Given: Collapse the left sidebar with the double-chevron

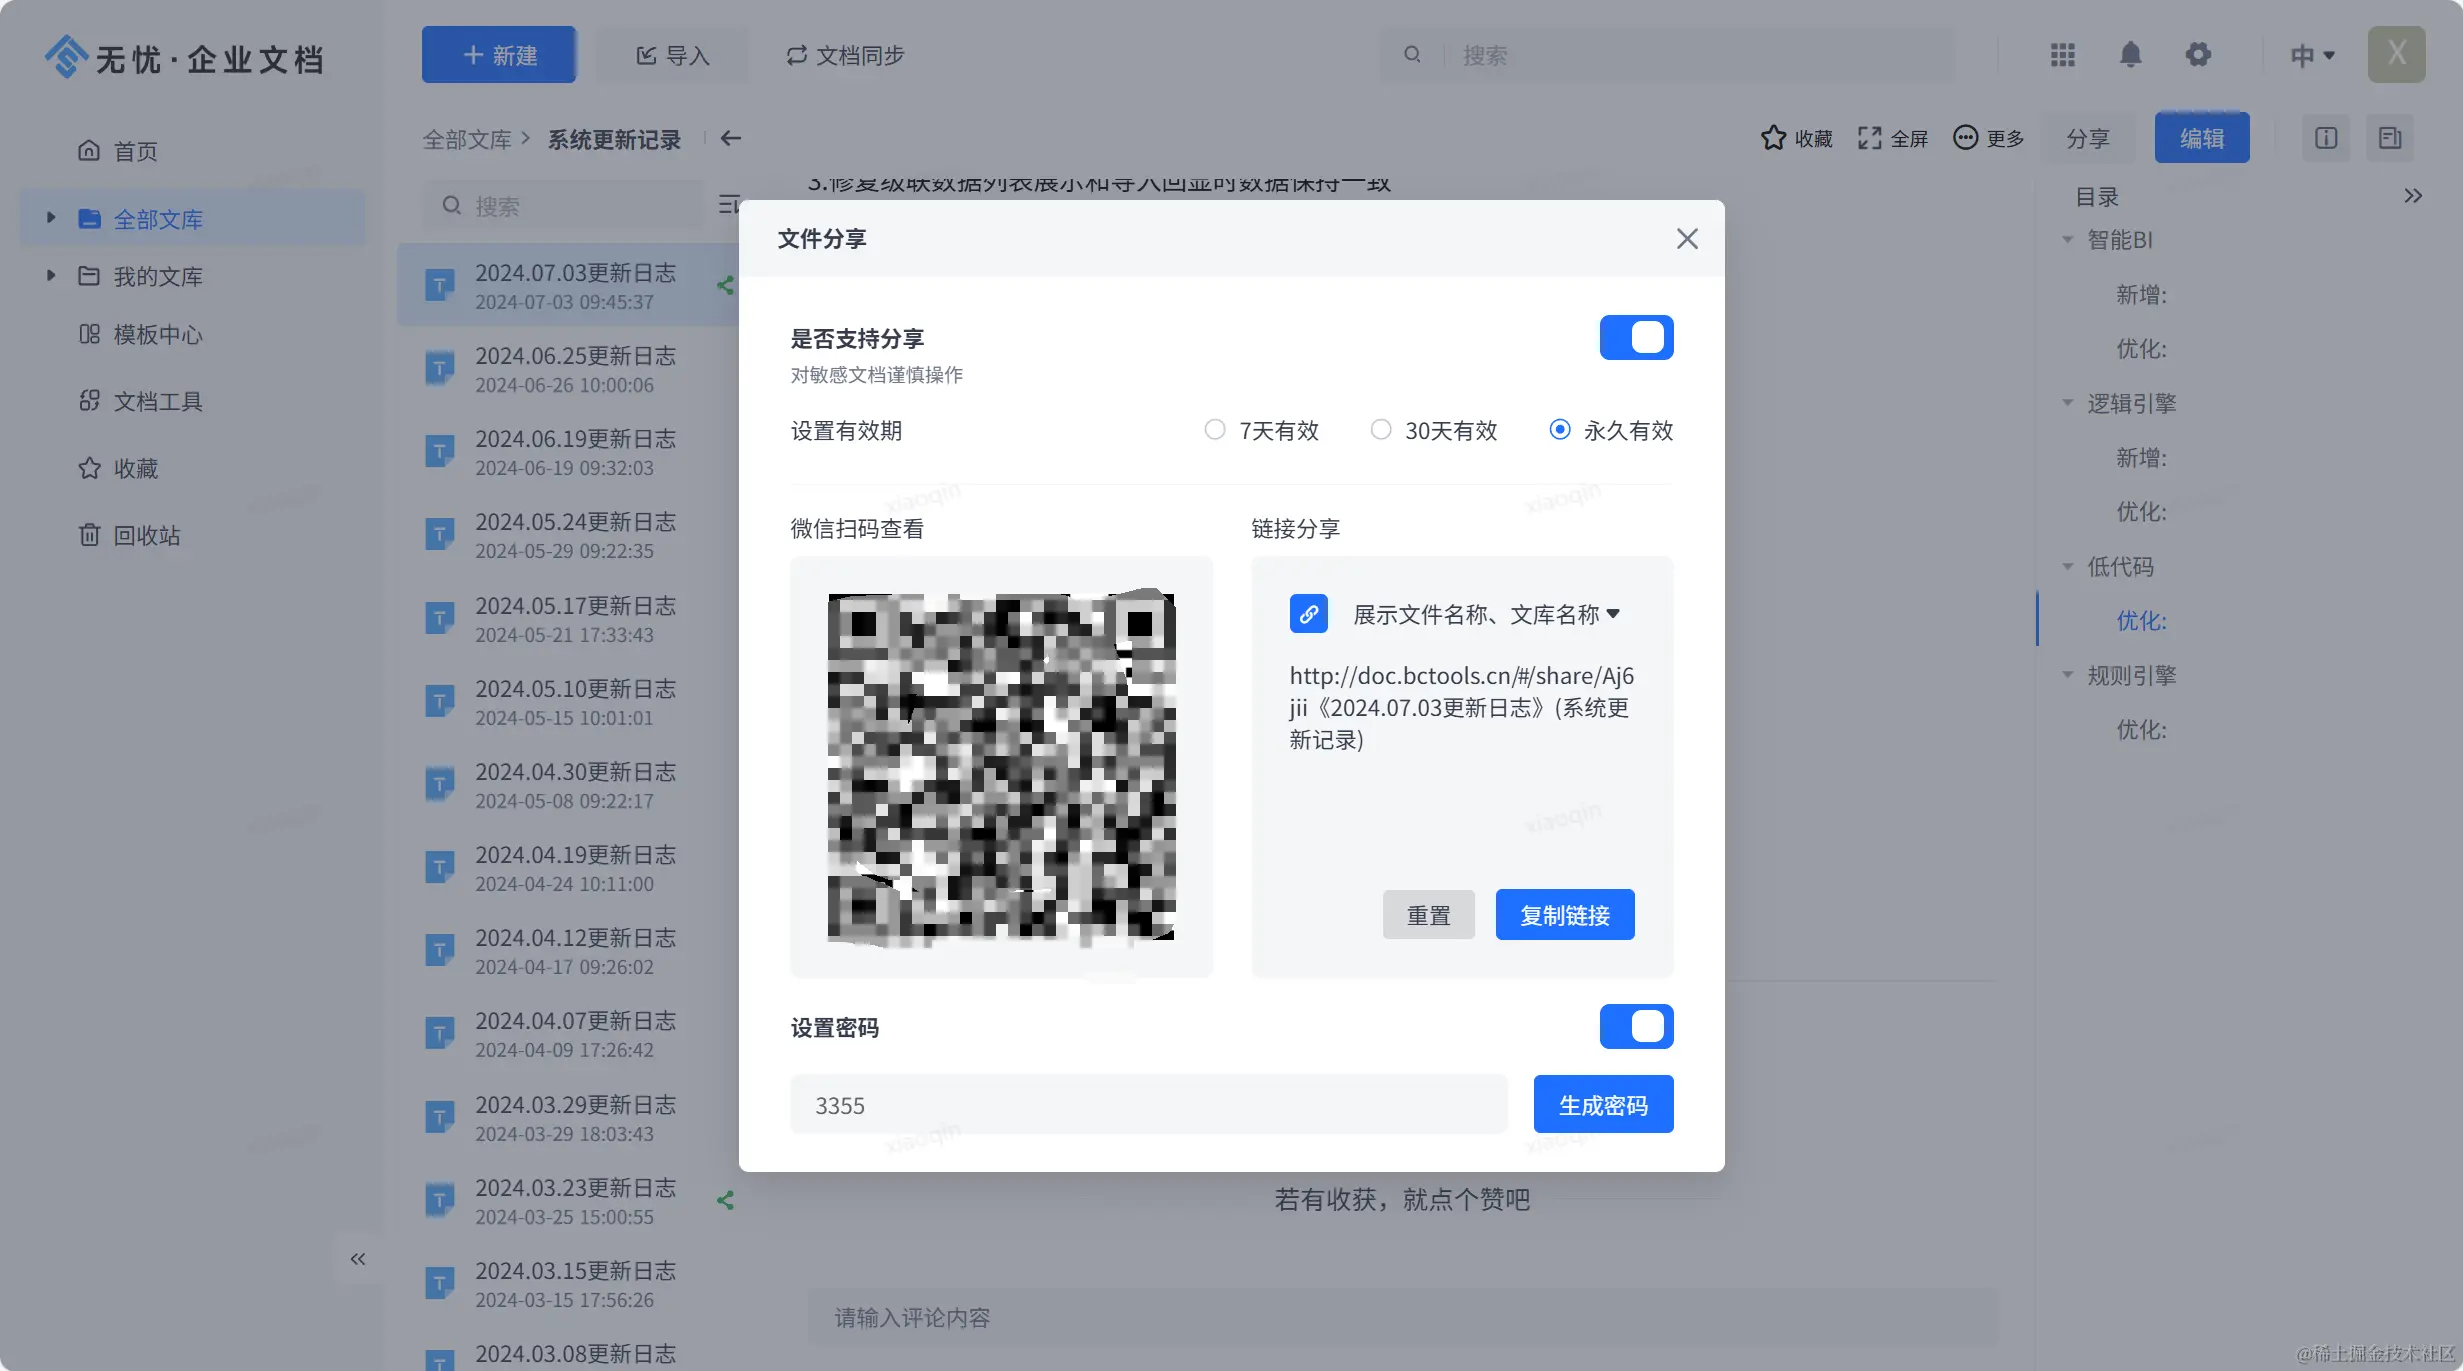Looking at the screenshot, I should (357, 1259).
